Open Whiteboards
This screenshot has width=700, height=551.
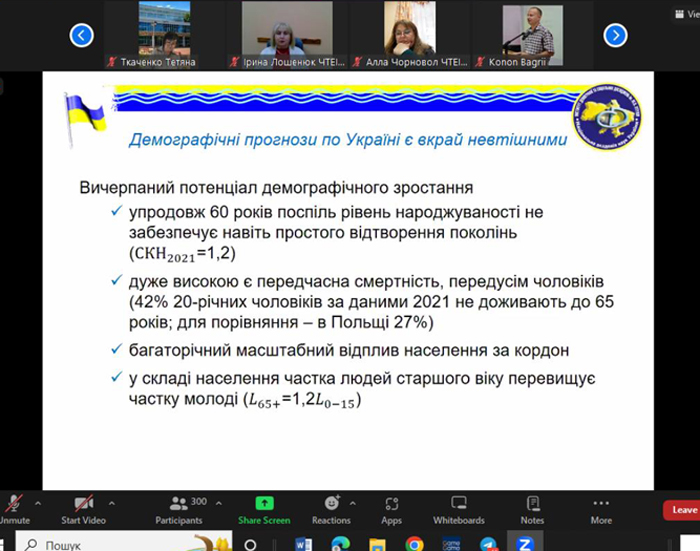click(x=458, y=510)
